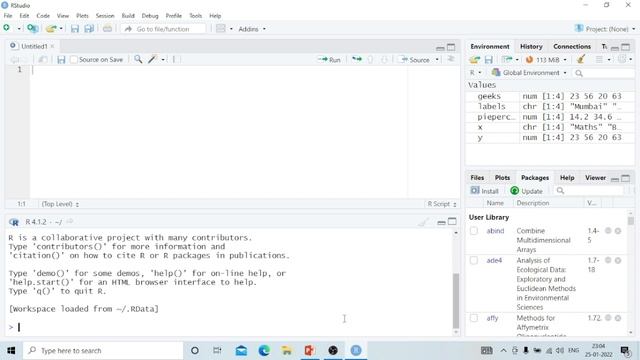Compile report notebook icon
The image size is (640, 360).
[176, 60]
